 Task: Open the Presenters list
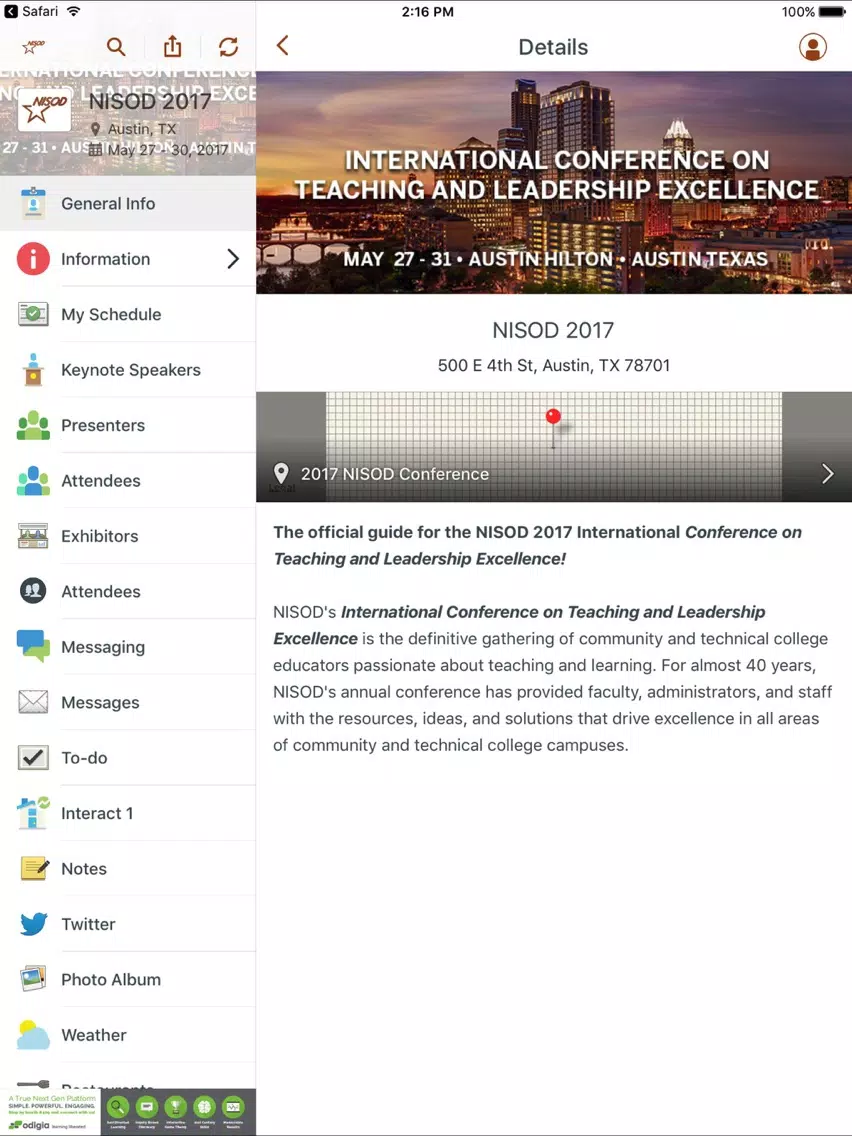click(x=128, y=425)
